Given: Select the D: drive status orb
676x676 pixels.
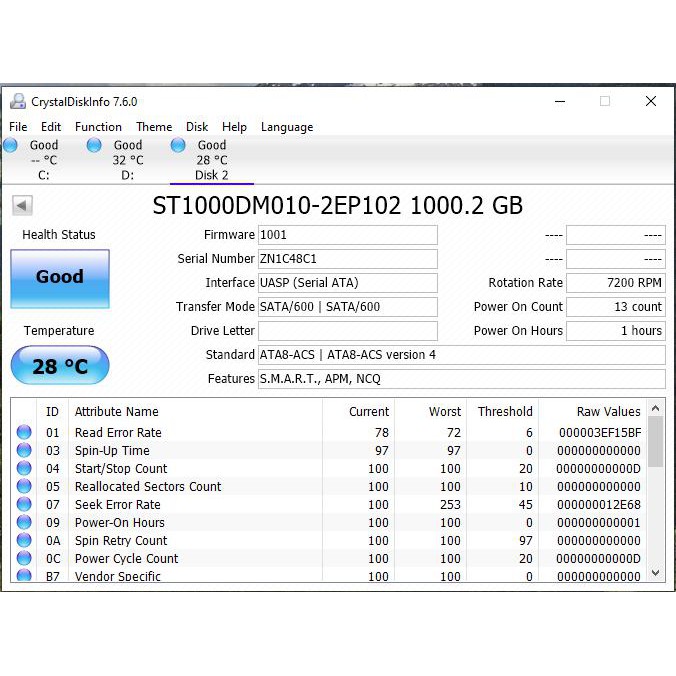Looking at the screenshot, I should pos(94,145).
